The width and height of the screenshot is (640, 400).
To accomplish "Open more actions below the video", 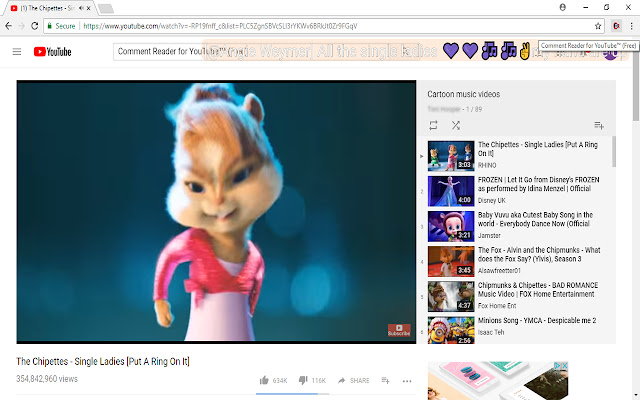I will tap(407, 381).
